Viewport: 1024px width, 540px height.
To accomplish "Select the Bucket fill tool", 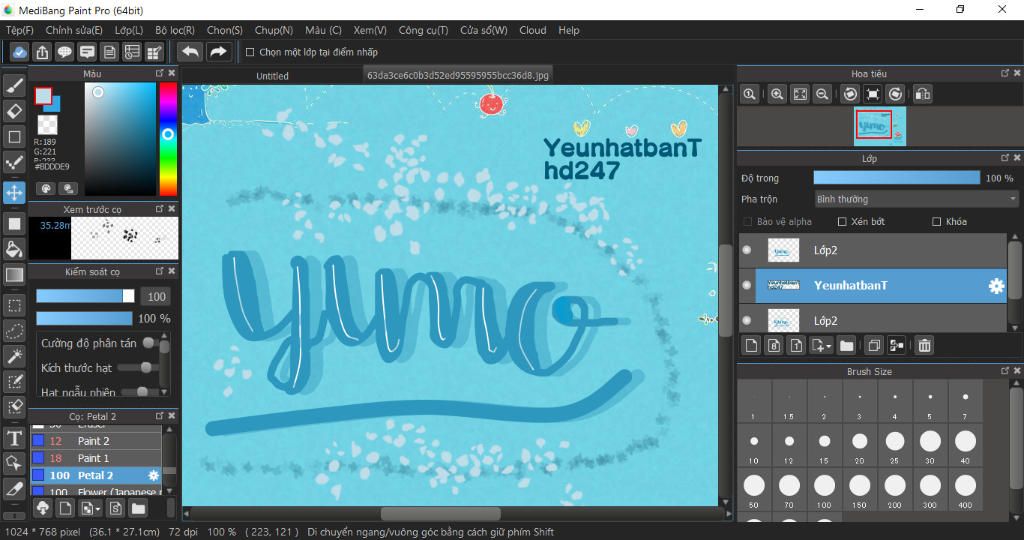I will click(x=14, y=249).
